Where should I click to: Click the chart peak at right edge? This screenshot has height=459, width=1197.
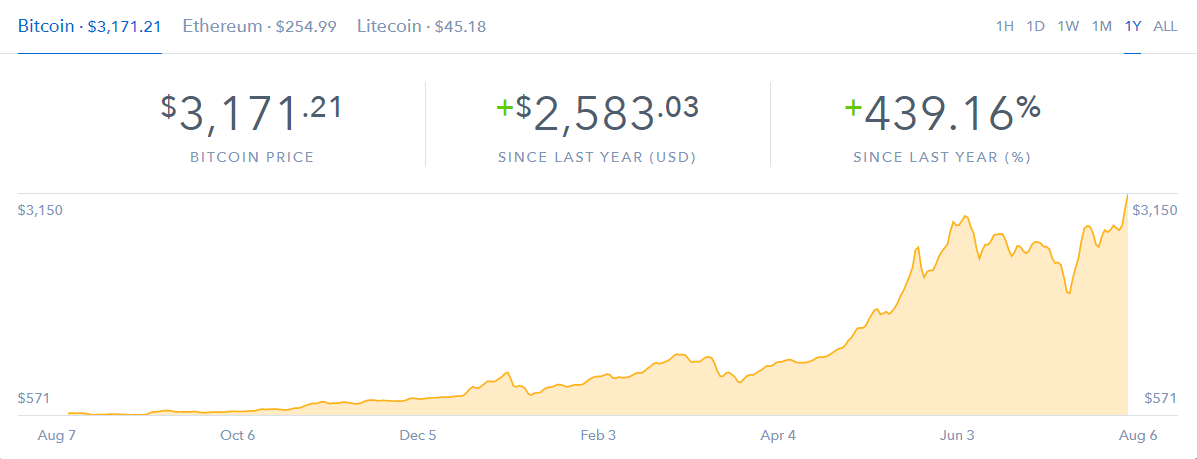click(x=1127, y=196)
